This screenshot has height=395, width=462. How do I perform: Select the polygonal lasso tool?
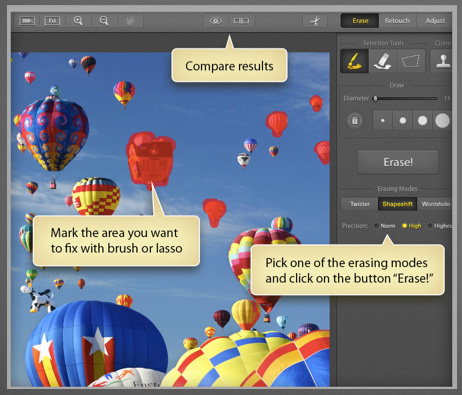(411, 61)
